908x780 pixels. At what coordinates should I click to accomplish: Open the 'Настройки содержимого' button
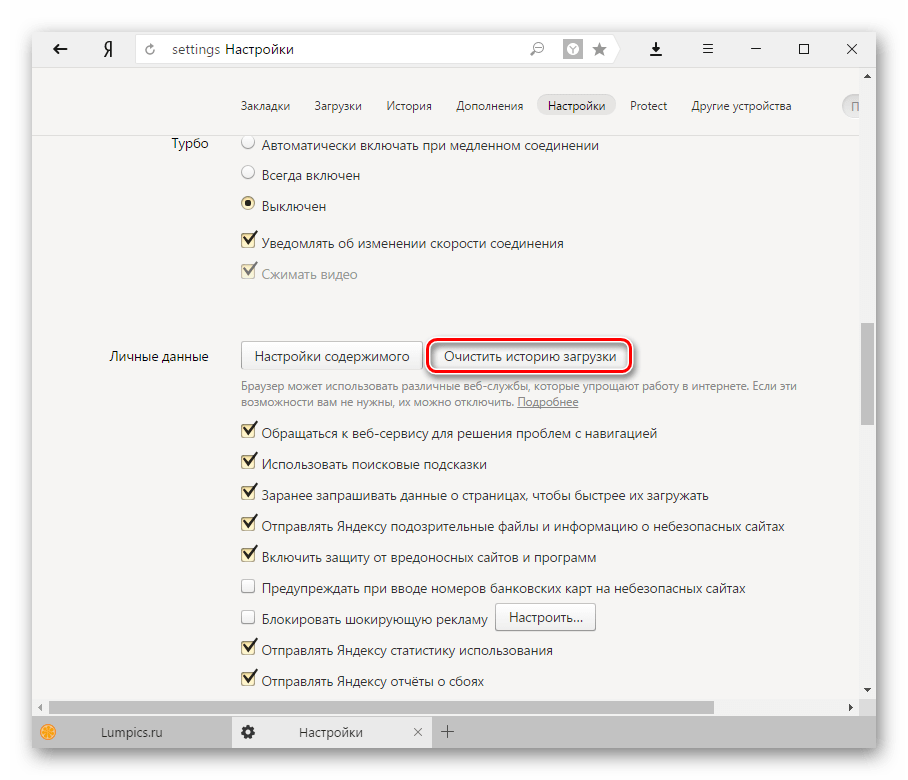332,356
